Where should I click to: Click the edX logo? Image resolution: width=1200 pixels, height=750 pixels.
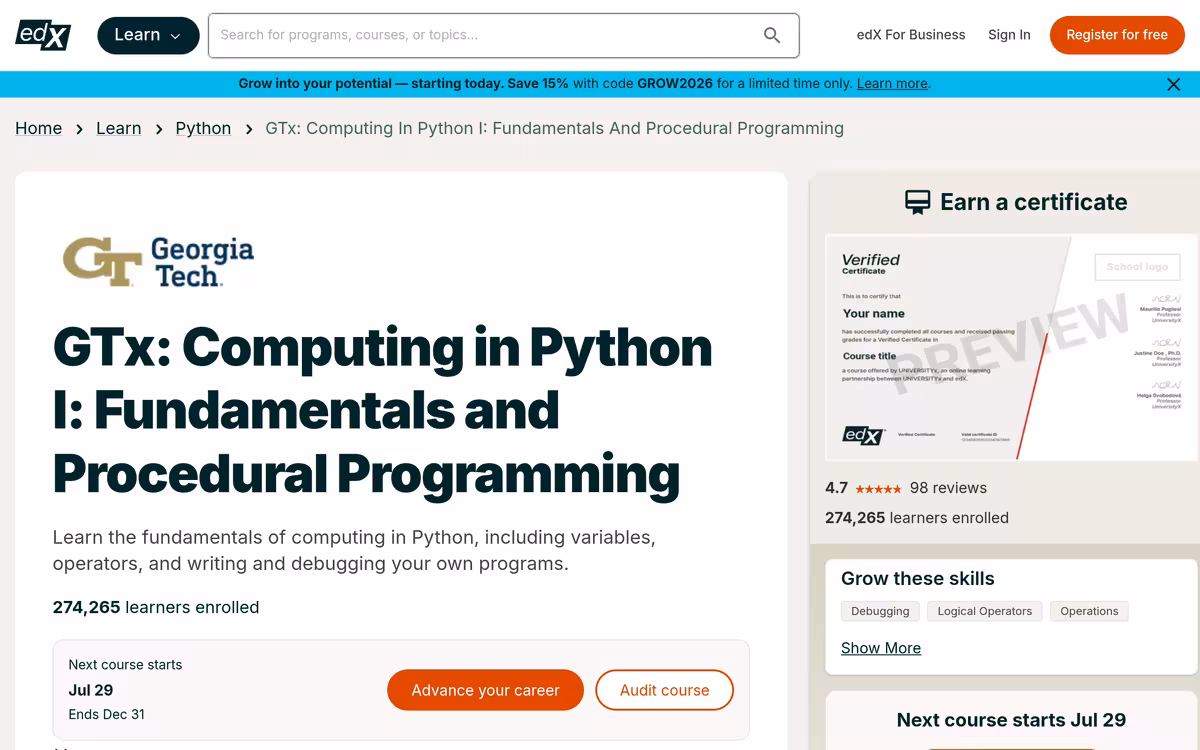tap(43, 35)
